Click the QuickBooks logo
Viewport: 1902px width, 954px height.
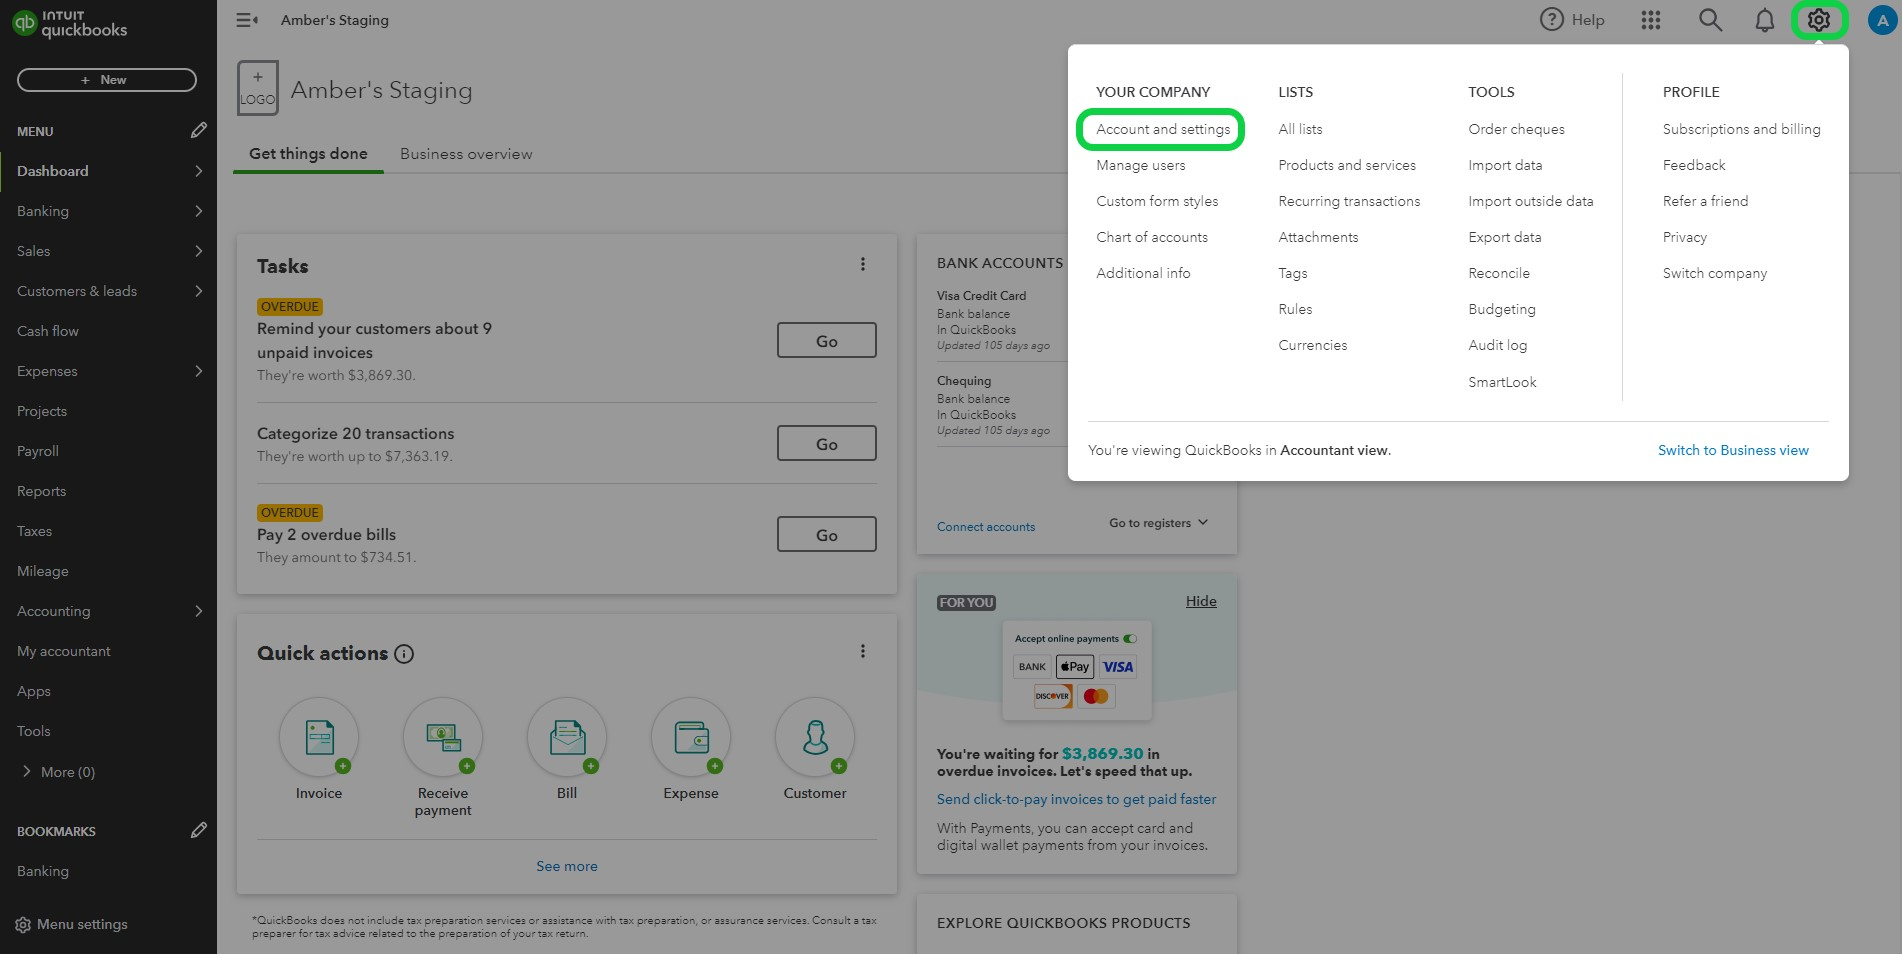pyautogui.click(x=70, y=23)
